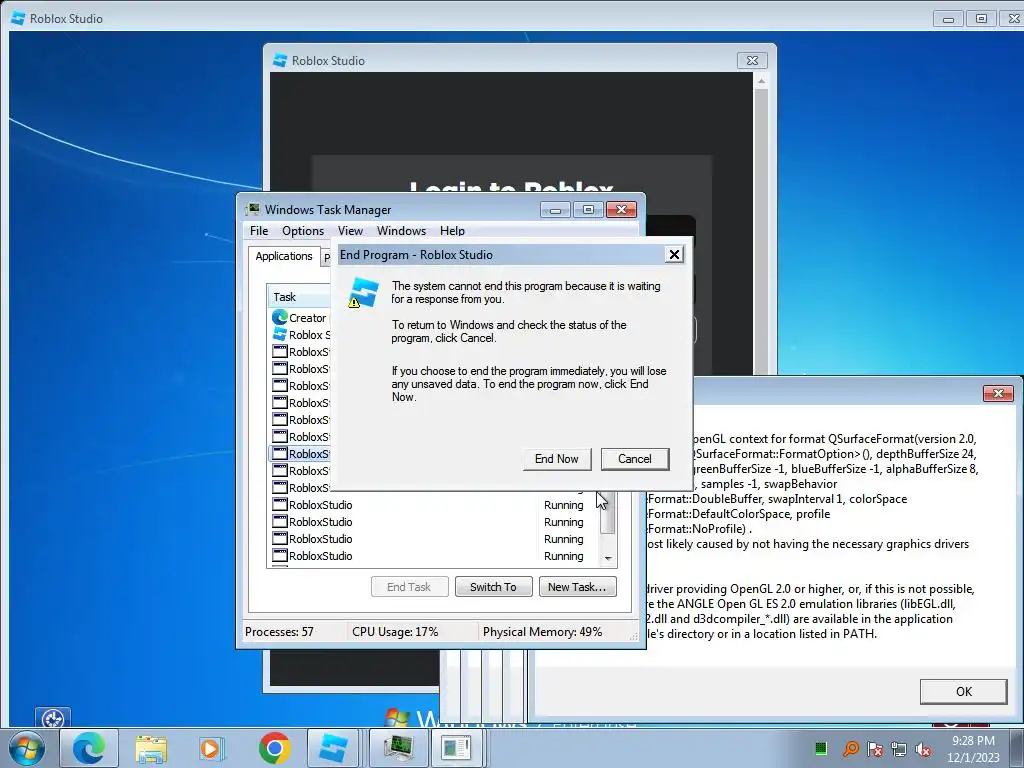
Task: Switch to Roblox Studio on the taskbar
Action: [x=333, y=748]
